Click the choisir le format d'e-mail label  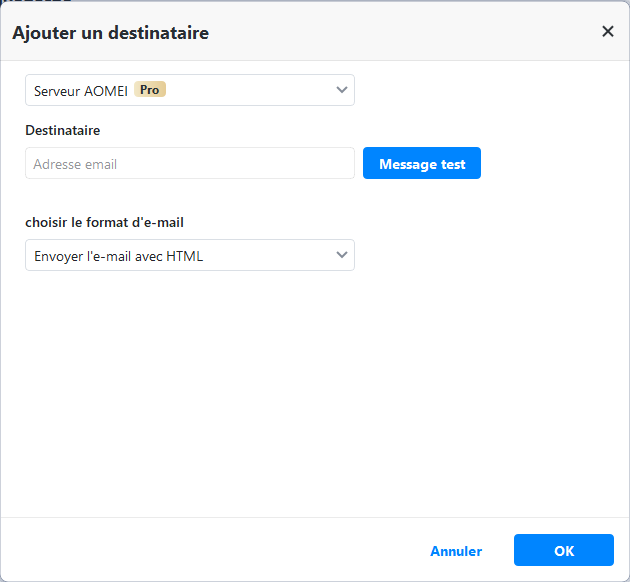(x=104, y=222)
